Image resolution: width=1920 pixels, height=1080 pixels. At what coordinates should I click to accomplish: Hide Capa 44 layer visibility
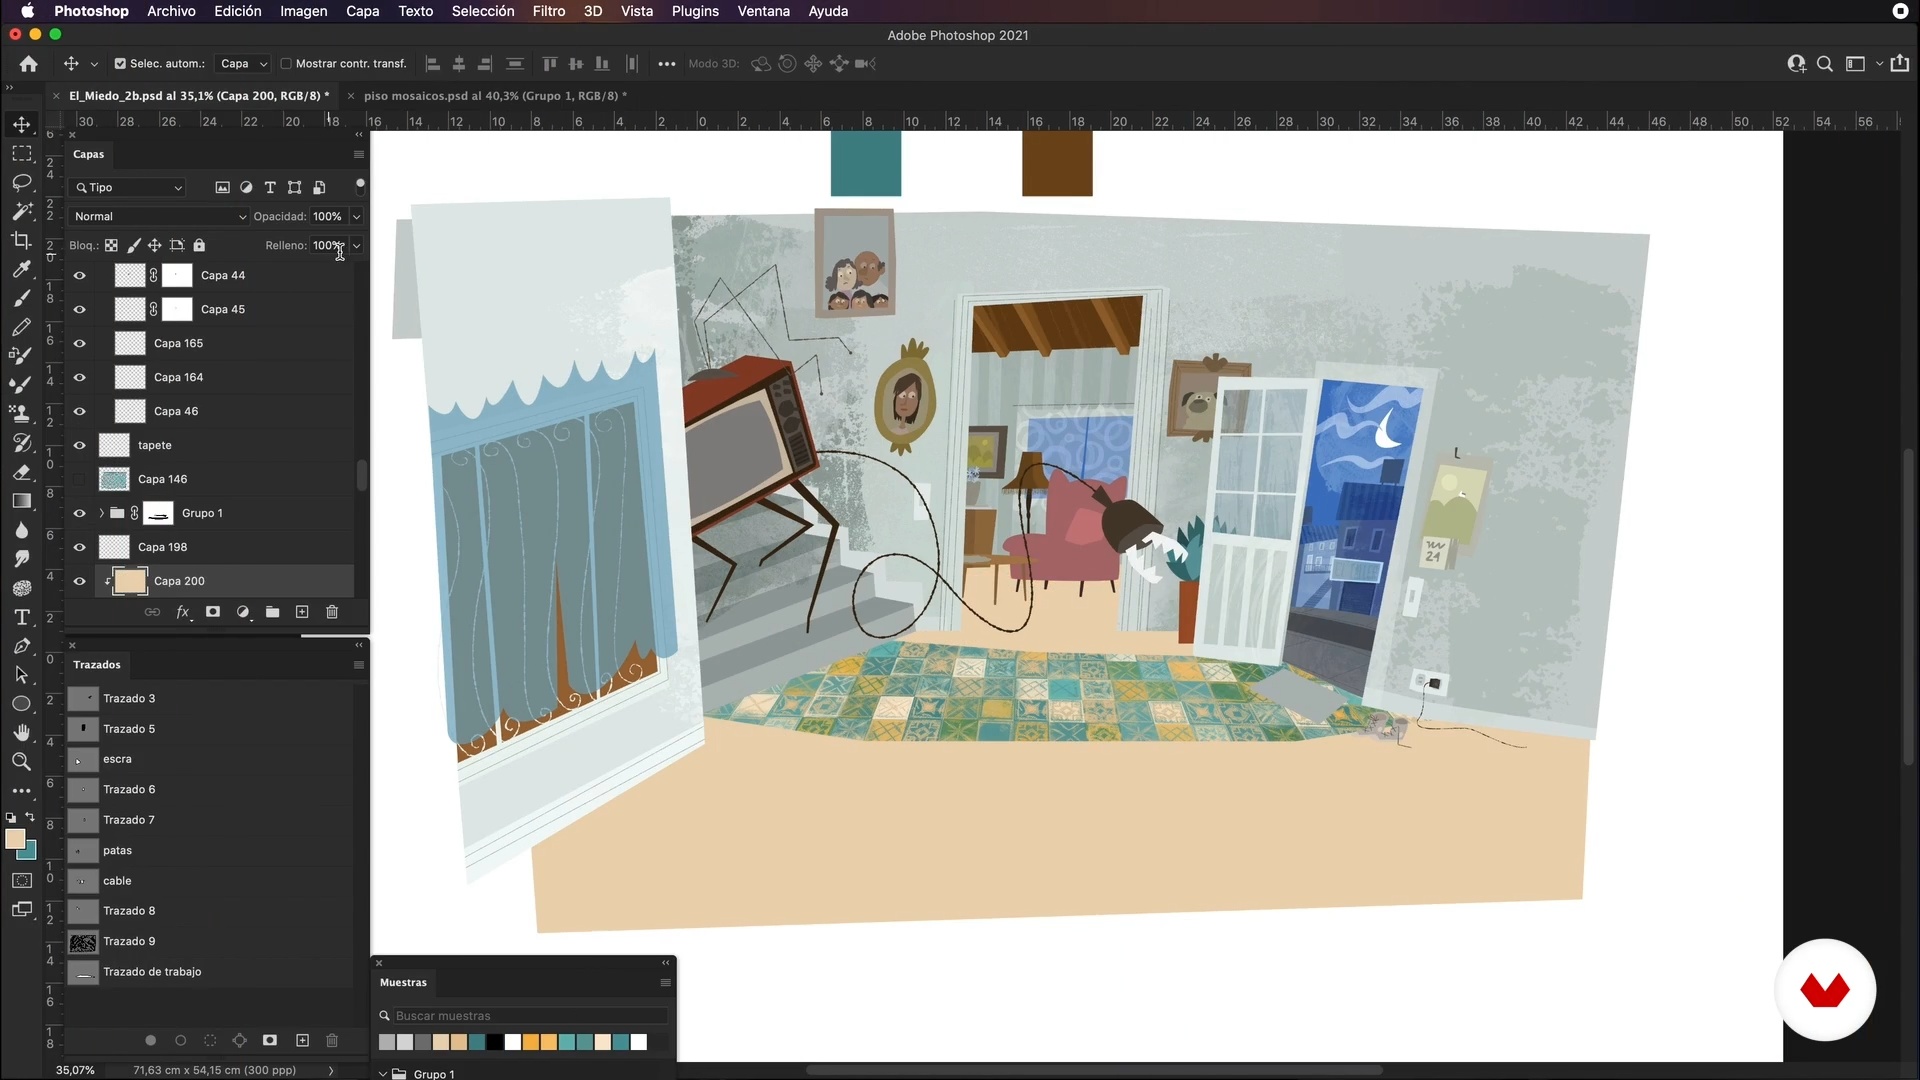(79, 276)
